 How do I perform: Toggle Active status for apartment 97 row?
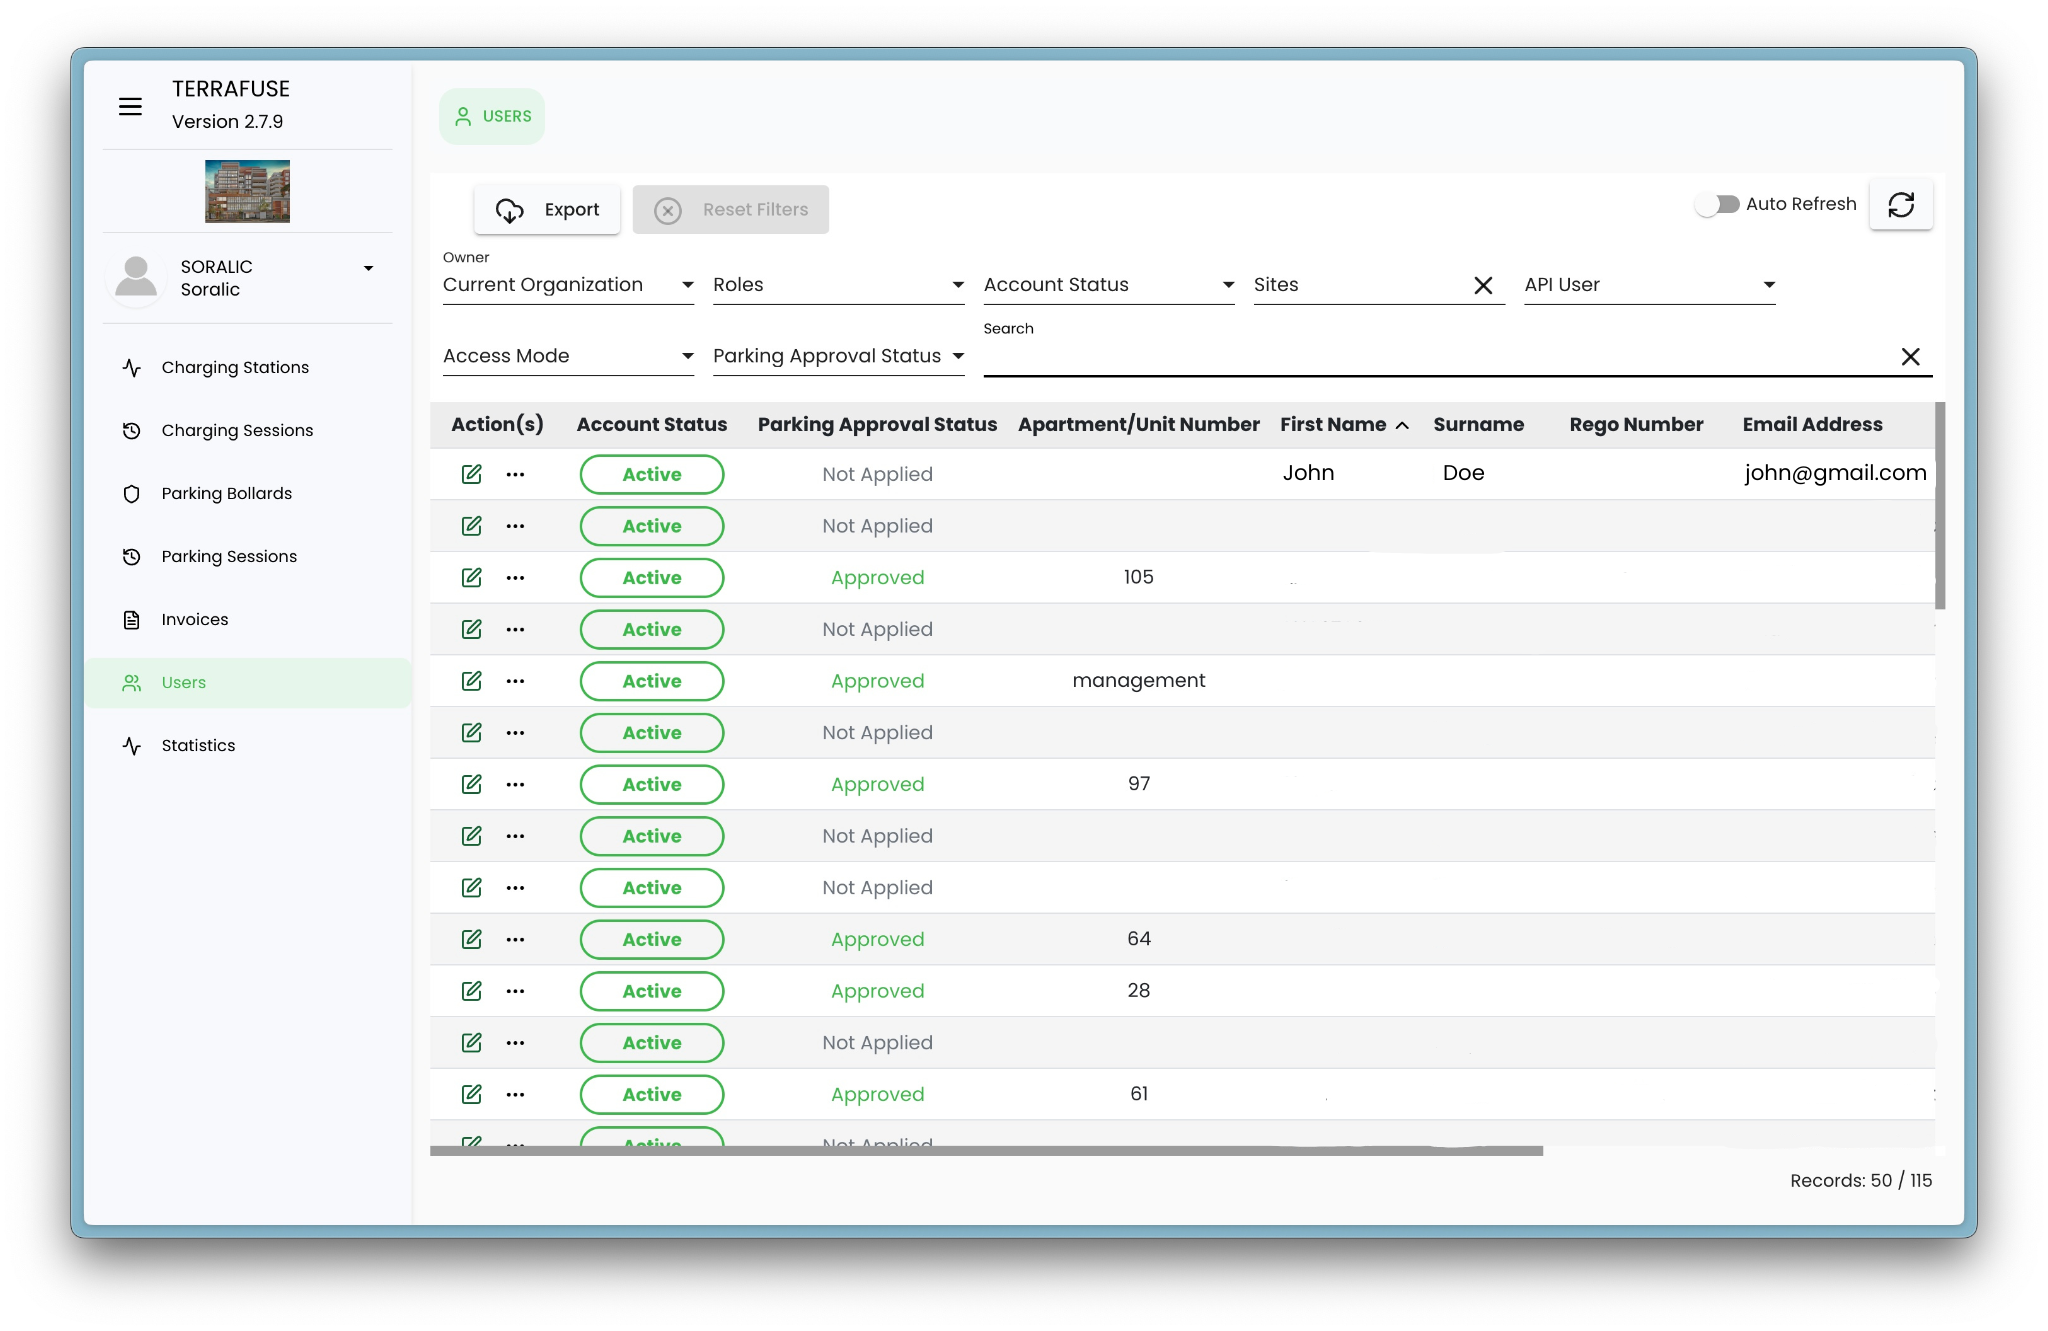point(652,785)
